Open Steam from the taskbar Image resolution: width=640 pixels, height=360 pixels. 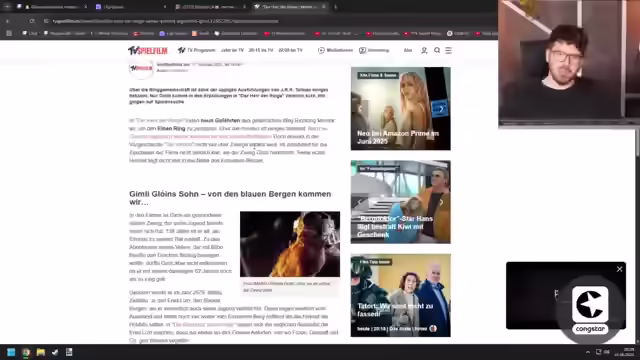point(55,352)
